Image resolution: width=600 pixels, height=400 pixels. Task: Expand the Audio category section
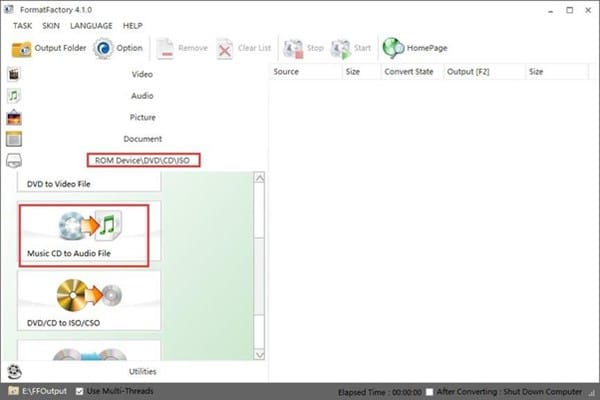point(142,96)
